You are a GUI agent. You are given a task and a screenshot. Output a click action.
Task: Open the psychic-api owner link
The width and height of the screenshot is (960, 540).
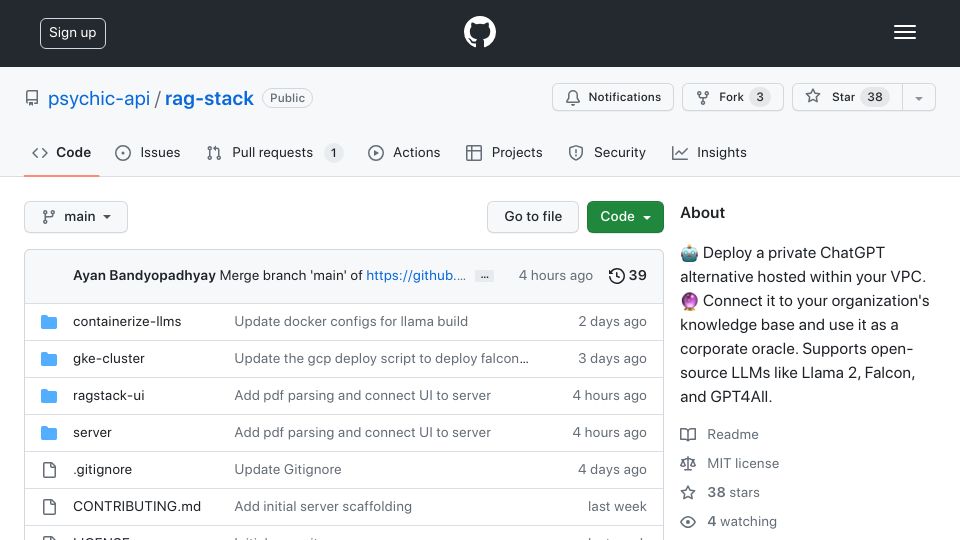tap(99, 98)
